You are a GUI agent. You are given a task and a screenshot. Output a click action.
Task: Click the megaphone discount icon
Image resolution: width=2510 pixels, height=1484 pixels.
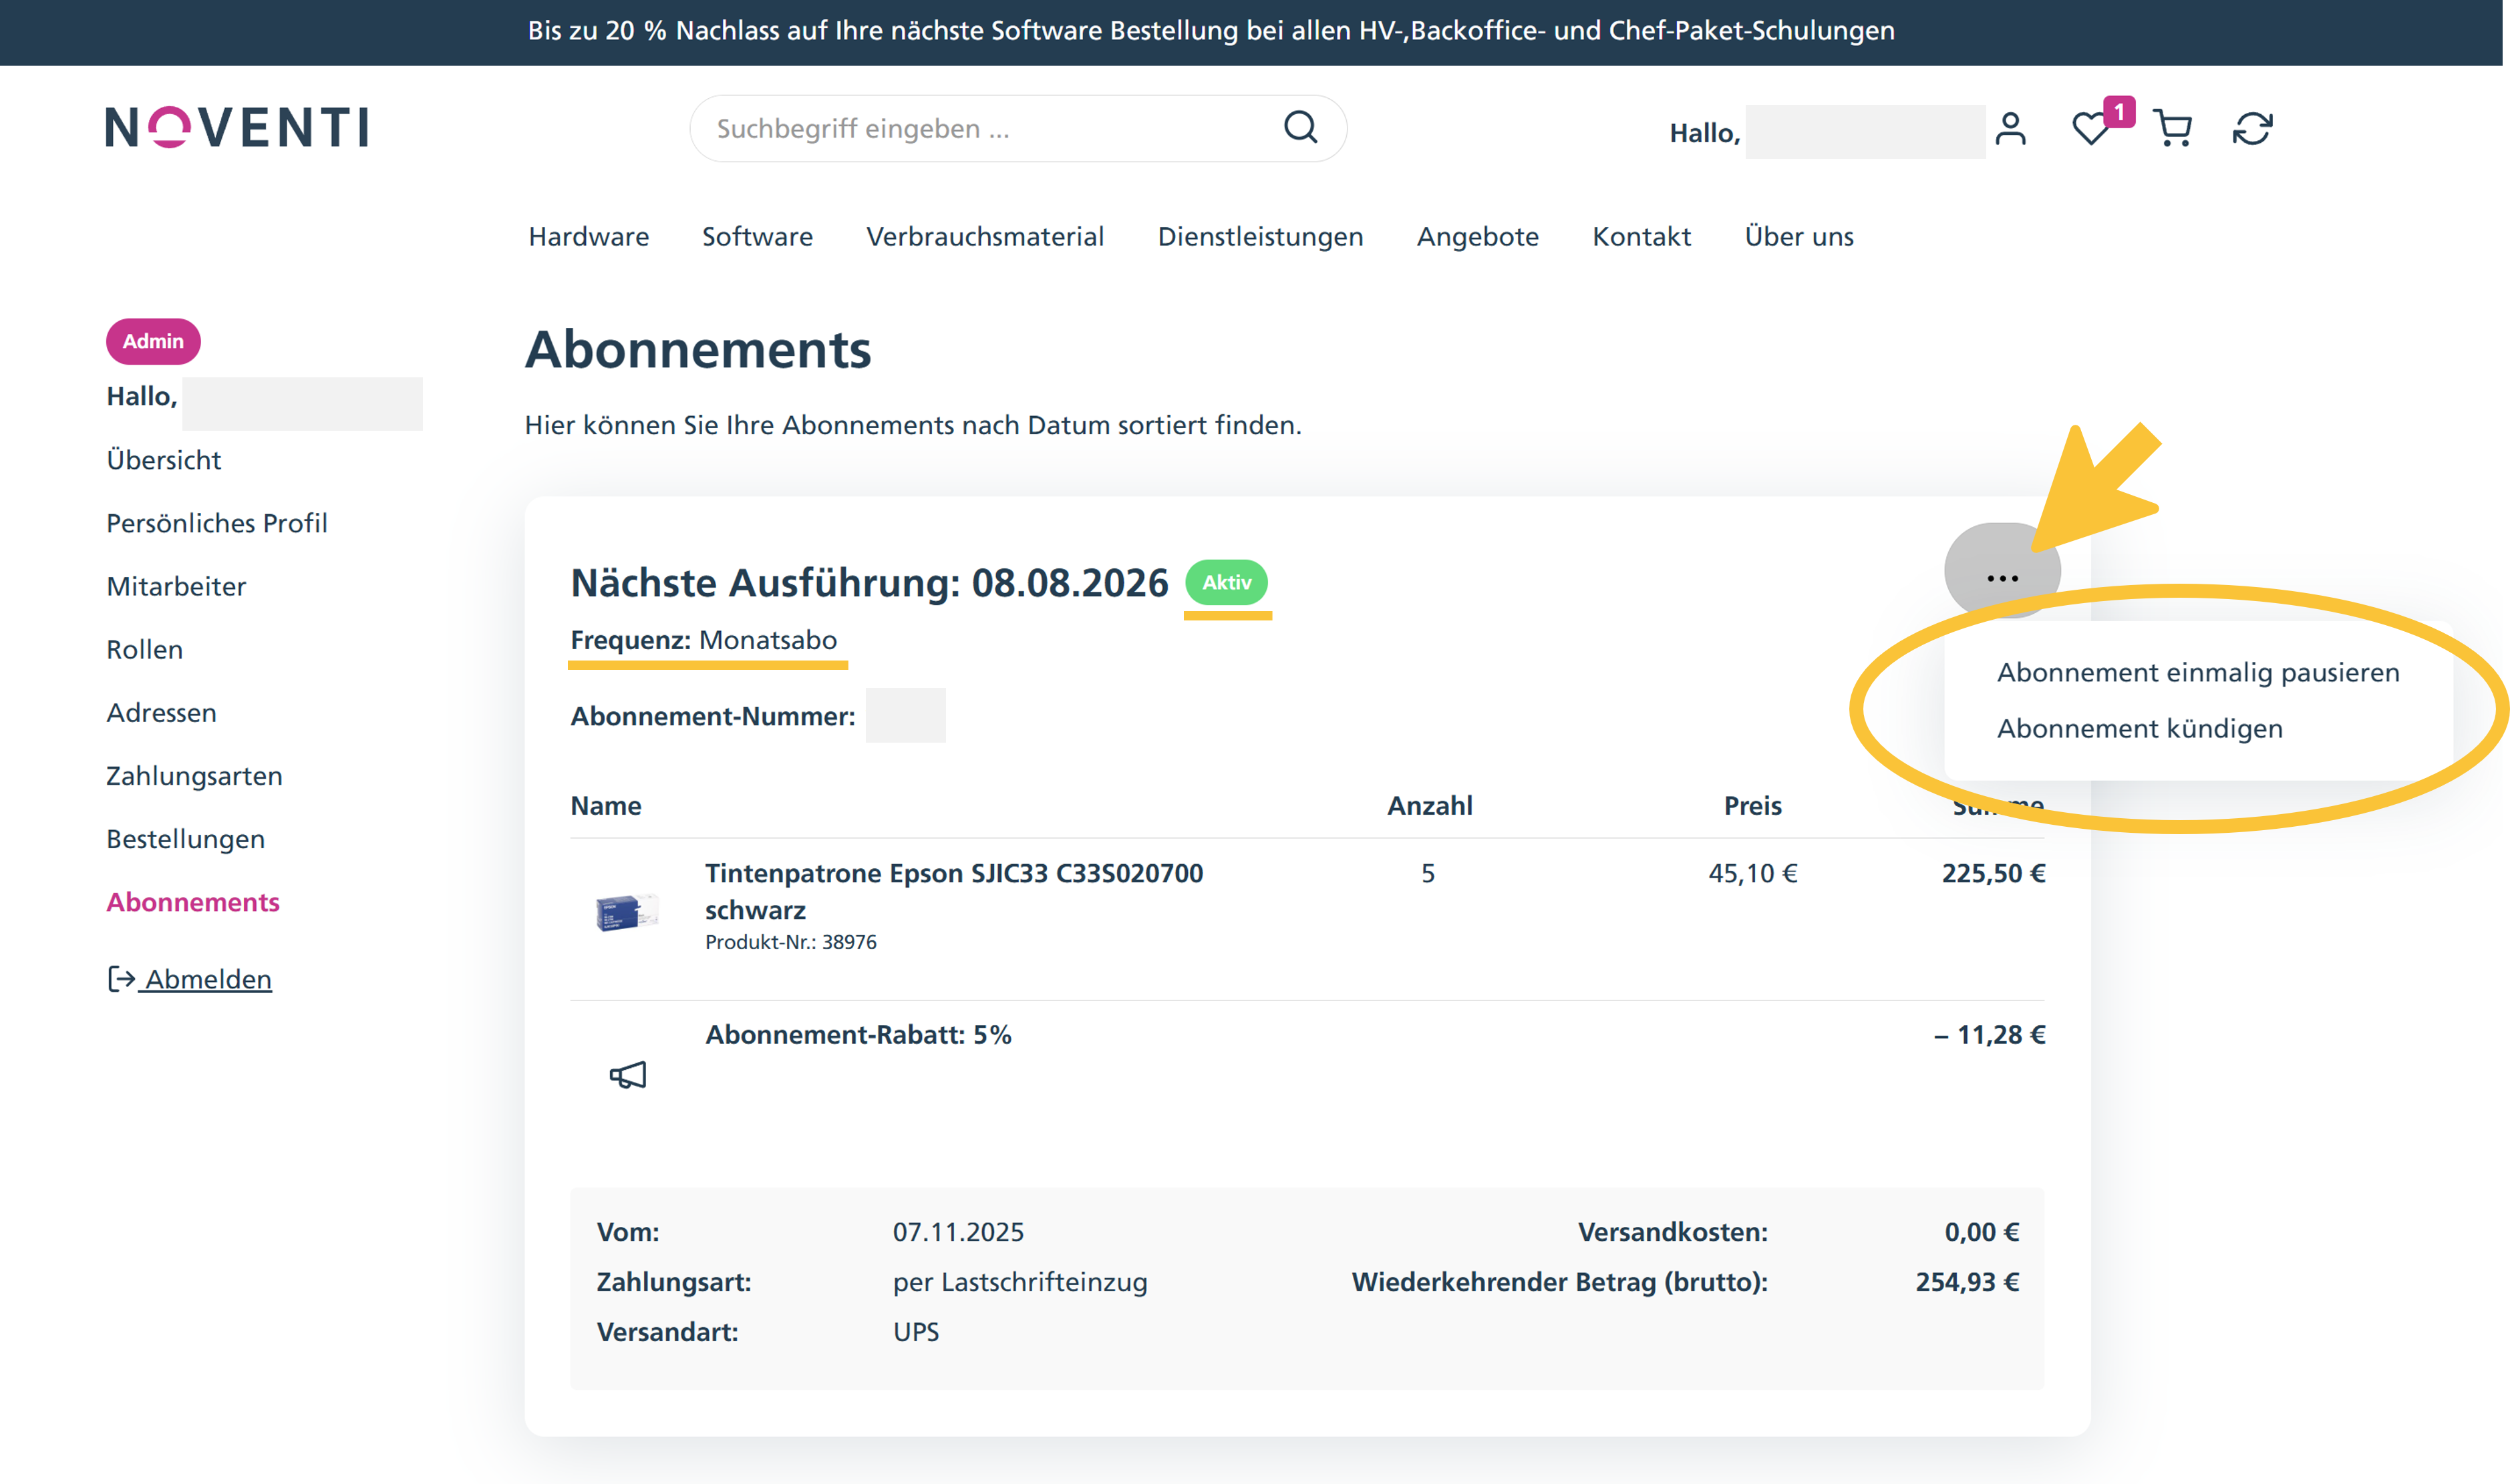pos(628,1075)
